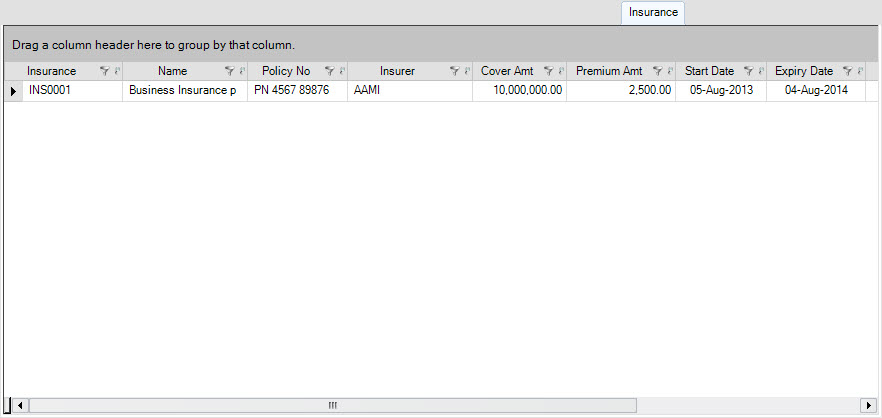Viewport: 882px width, 418px height.
Task: Open the filter icon on Insurance column
Action: click(x=104, y=71)
